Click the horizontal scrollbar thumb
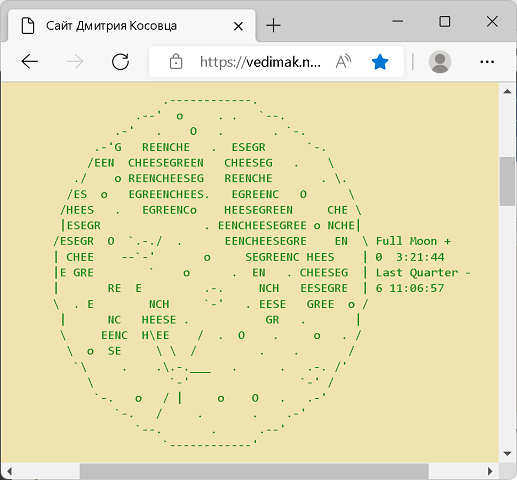 tap(254, 471)
